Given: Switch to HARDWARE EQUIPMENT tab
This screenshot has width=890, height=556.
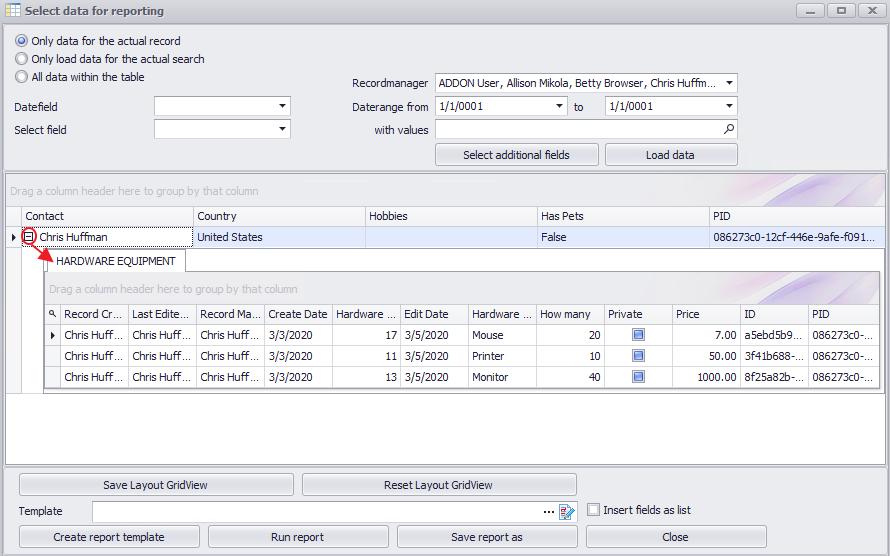Looking at the screenshot, I should (x=116, y=261).
